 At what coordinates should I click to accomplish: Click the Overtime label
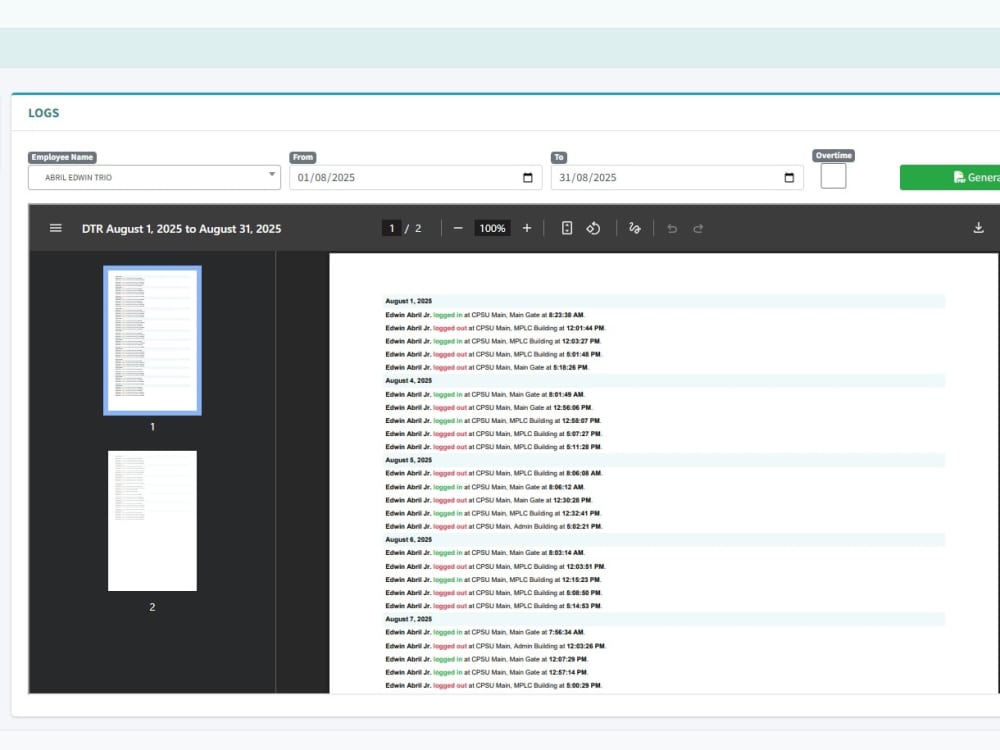click(x=834, y=156)
